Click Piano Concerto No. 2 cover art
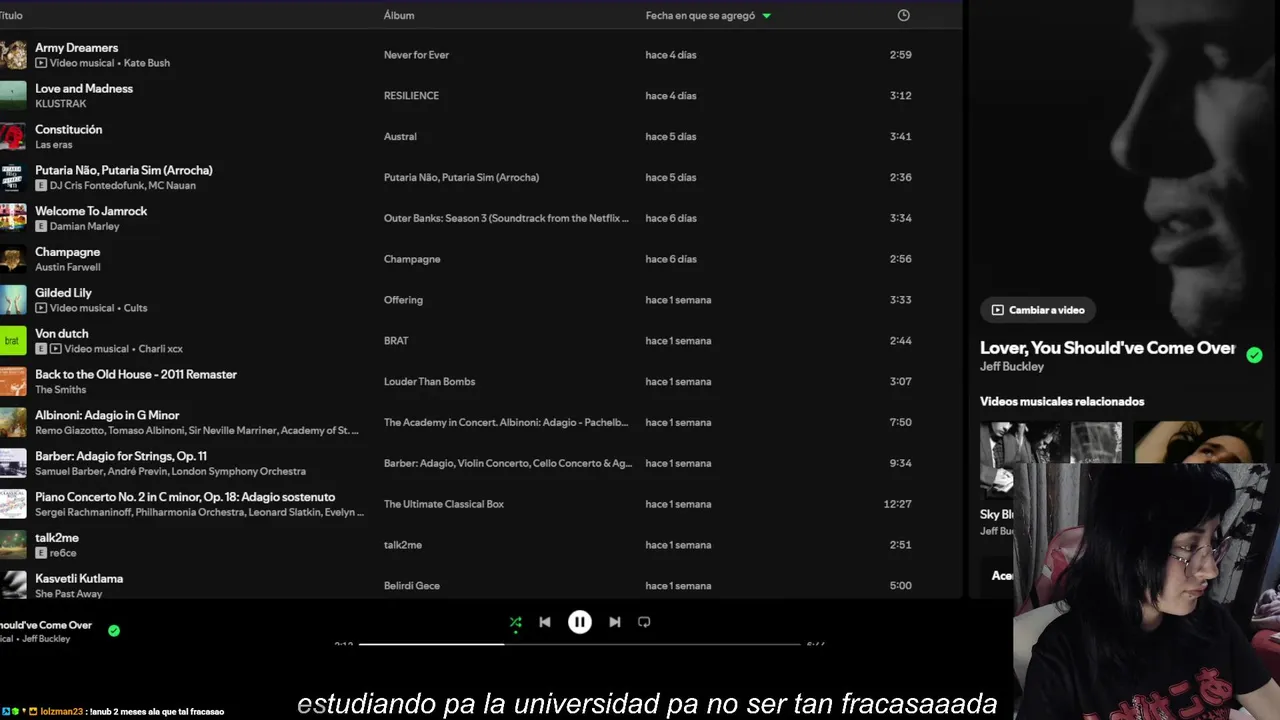 (x=13, y=504)
